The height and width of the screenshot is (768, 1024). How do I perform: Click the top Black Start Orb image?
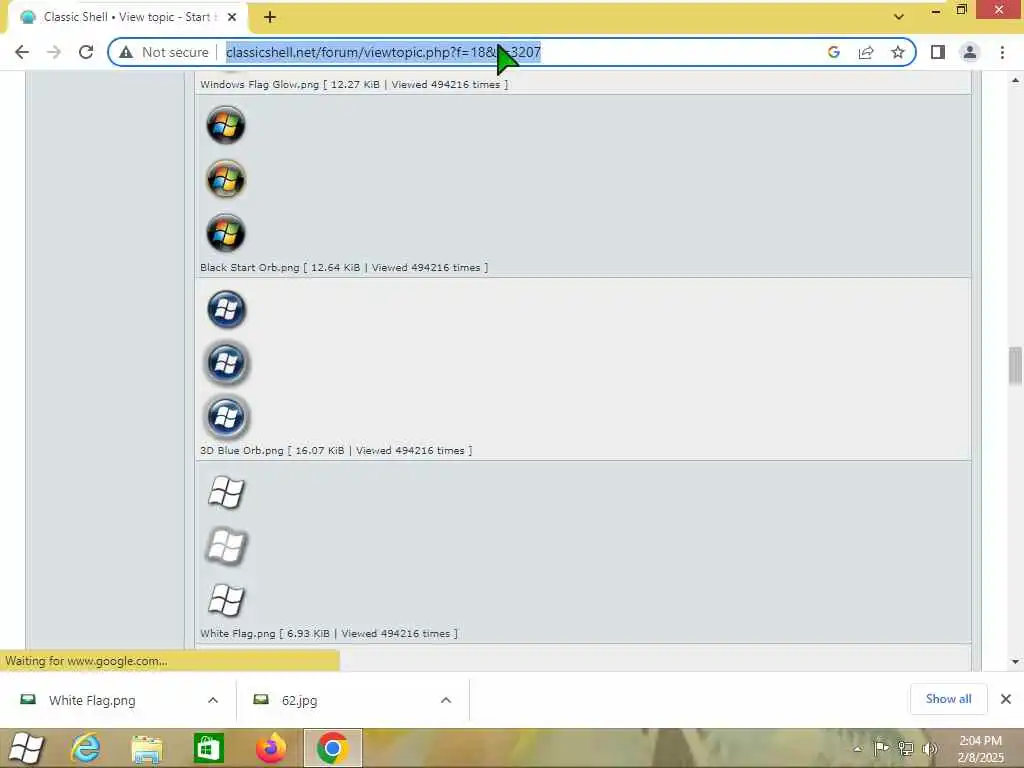pos(226,125)
